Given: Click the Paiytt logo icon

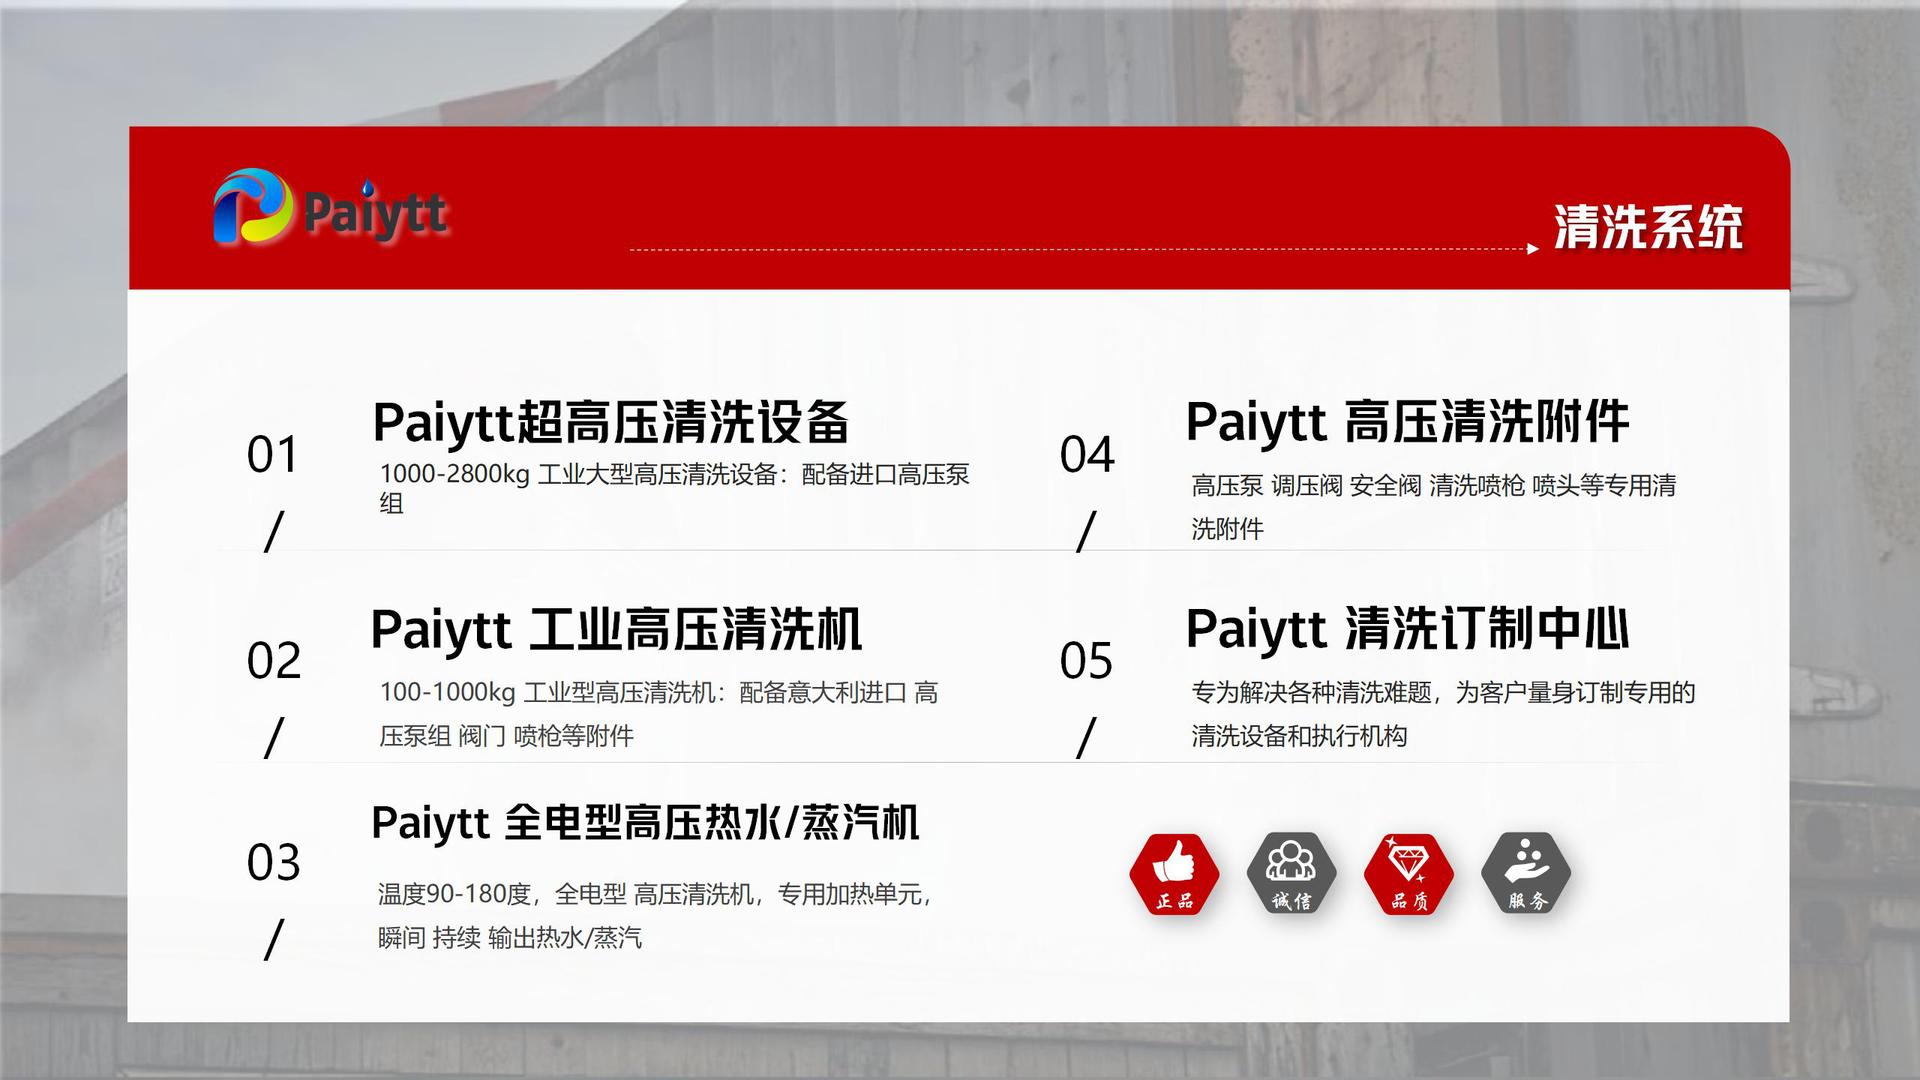Looking at the screenshot, I should 253,208.
